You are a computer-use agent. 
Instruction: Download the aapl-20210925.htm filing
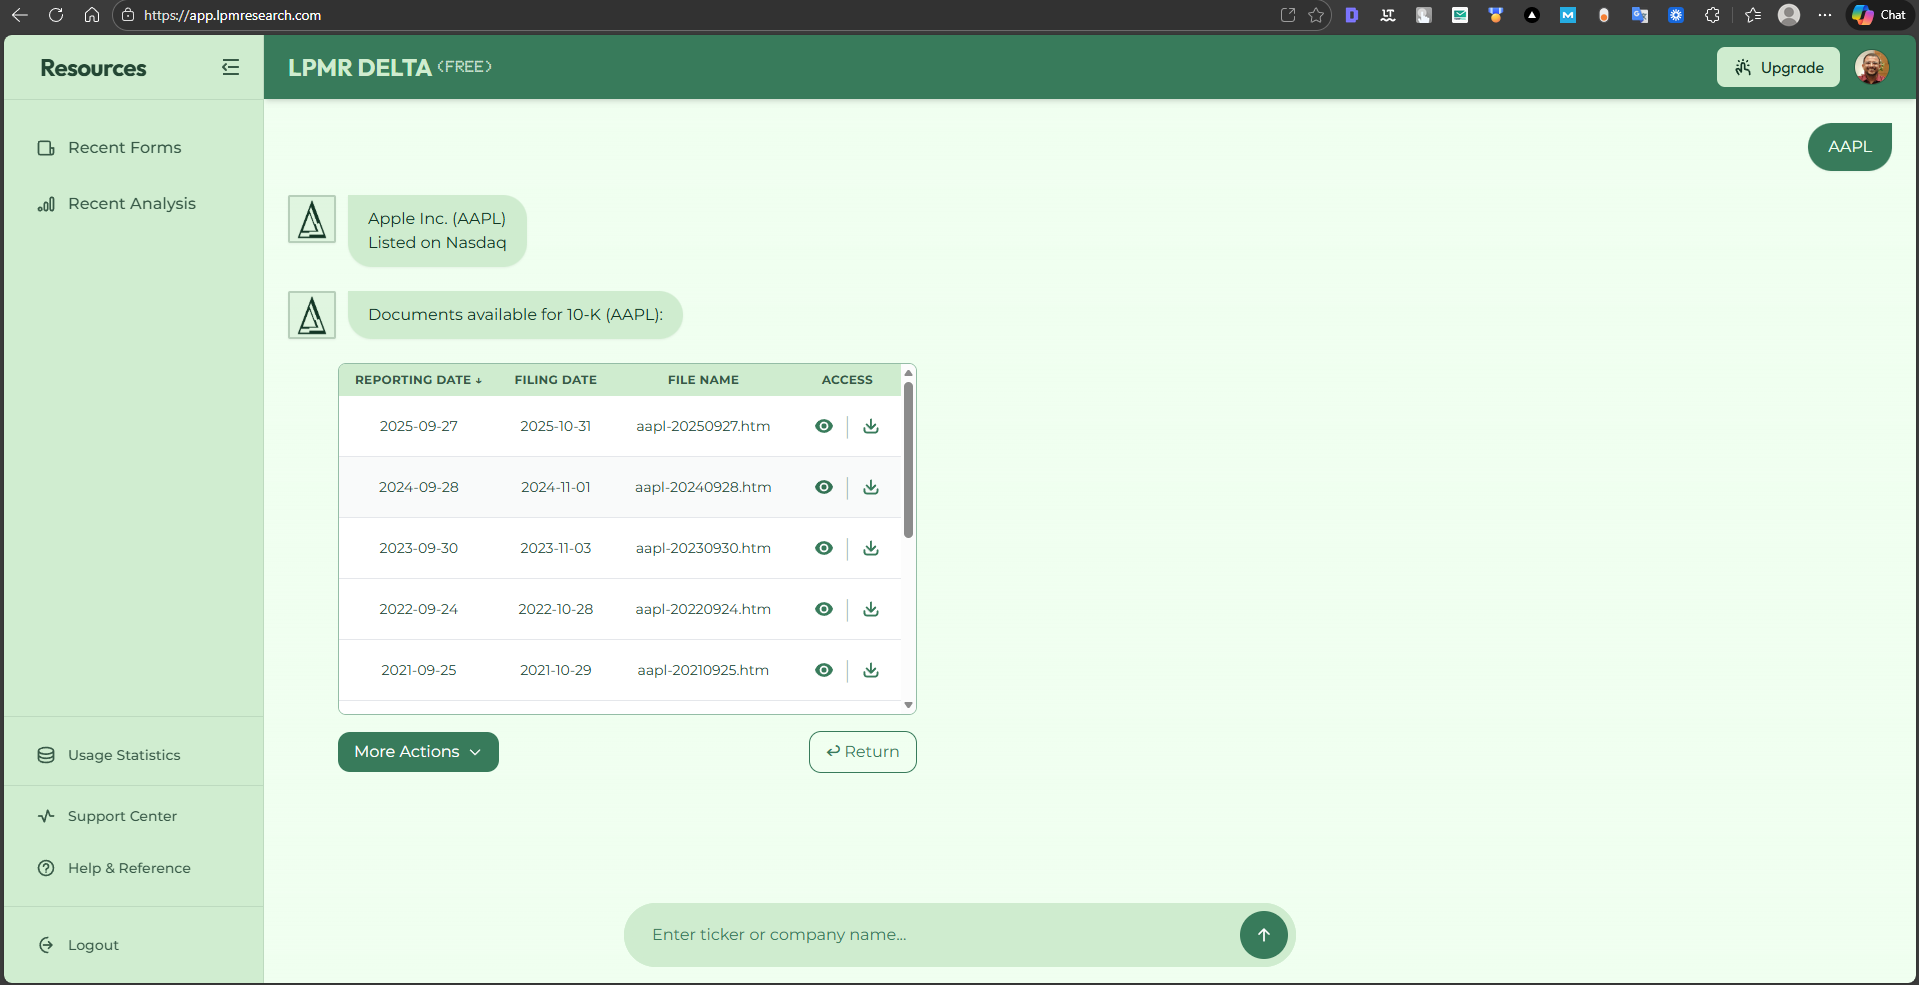(x=870, y=670)
